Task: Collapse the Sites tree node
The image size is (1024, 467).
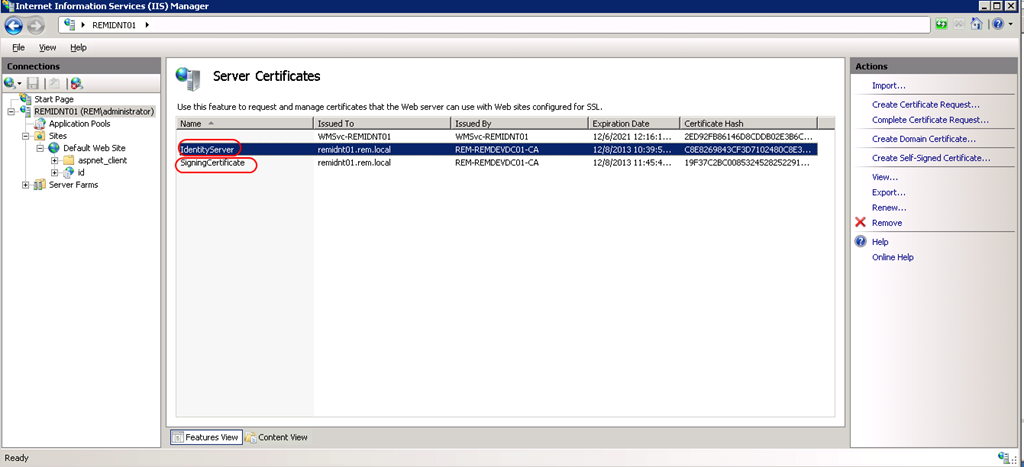Action: tap(27, 136)
